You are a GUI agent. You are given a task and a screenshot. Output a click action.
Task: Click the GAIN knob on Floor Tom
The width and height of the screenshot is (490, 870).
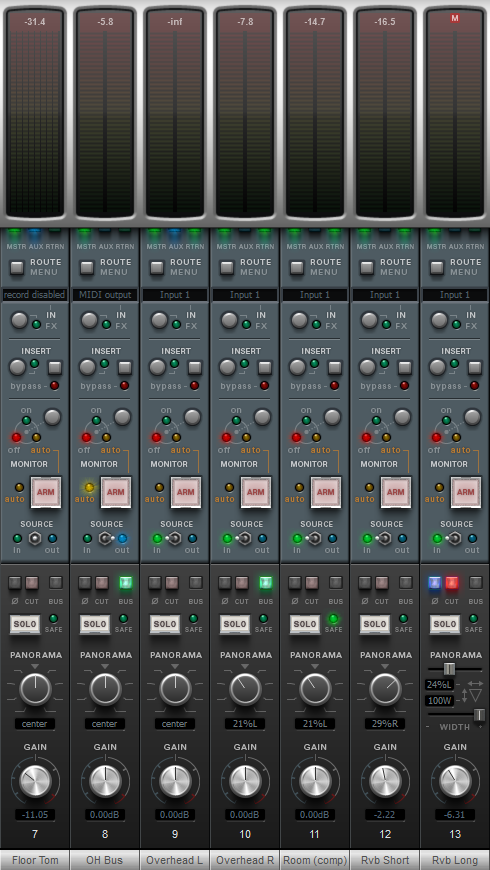coord(35,781)
